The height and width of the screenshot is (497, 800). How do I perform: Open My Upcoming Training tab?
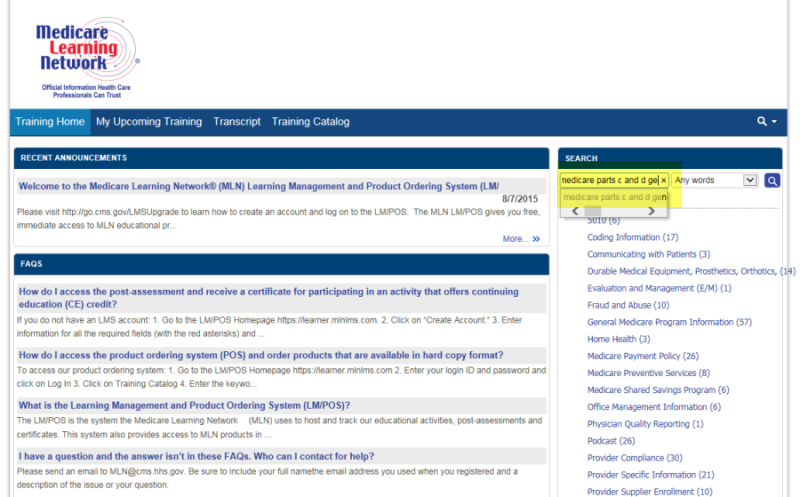click(149, 122)
